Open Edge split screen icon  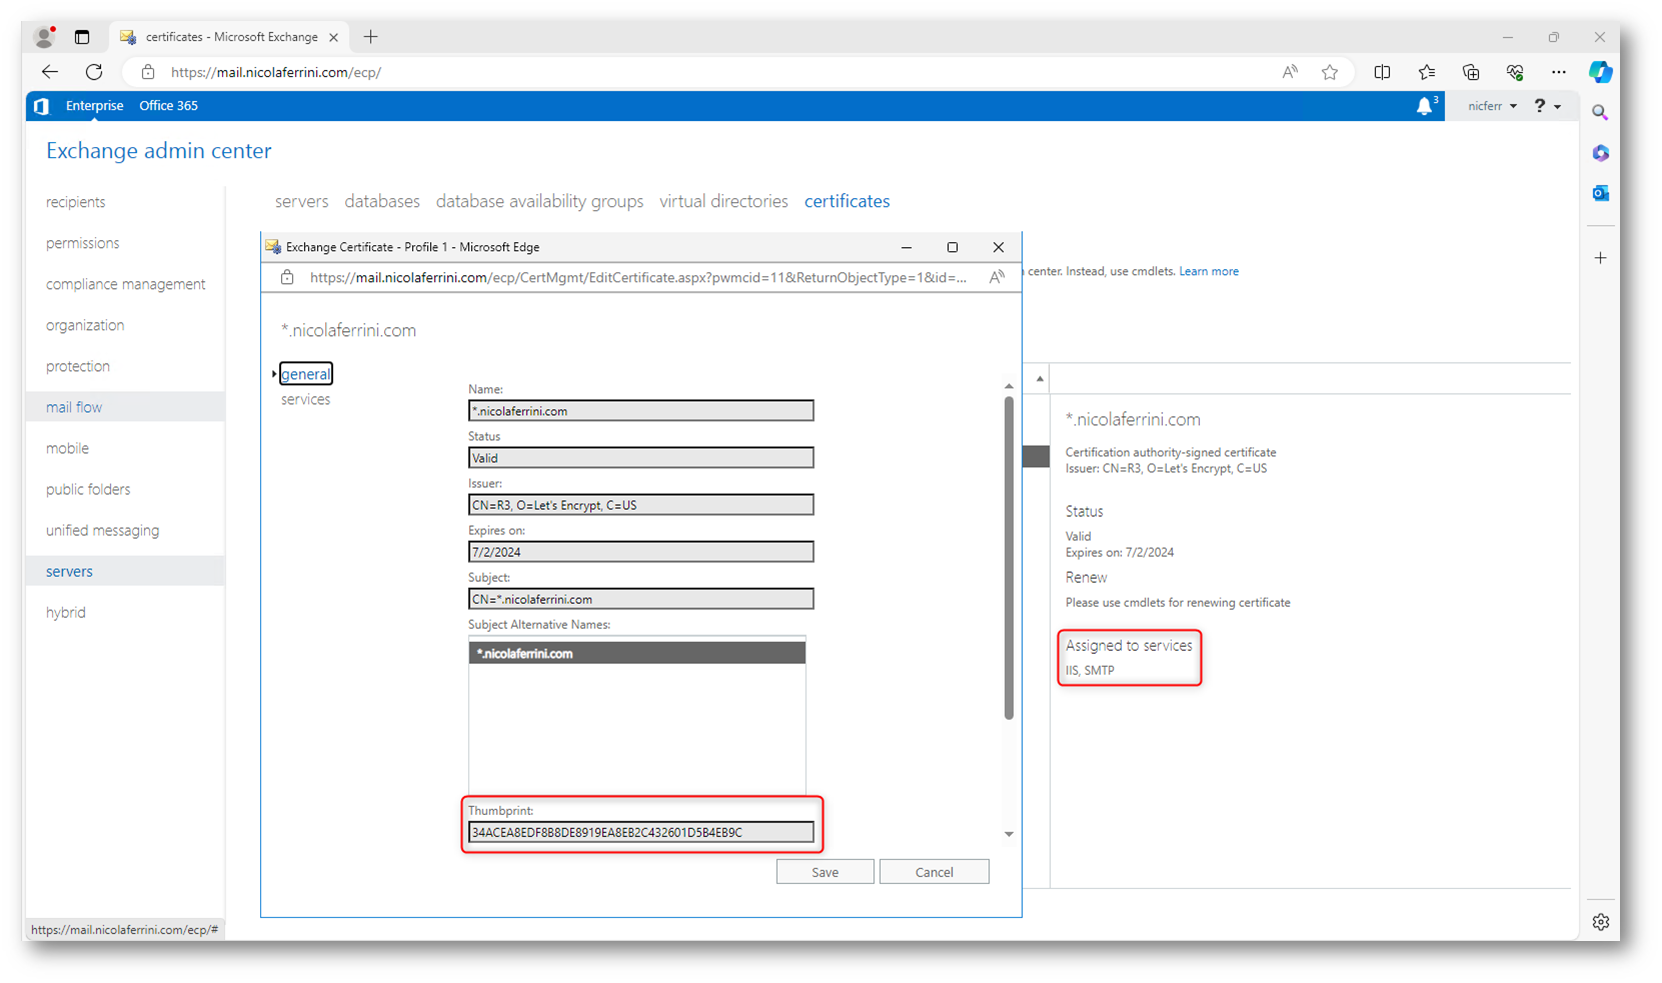1382,72
